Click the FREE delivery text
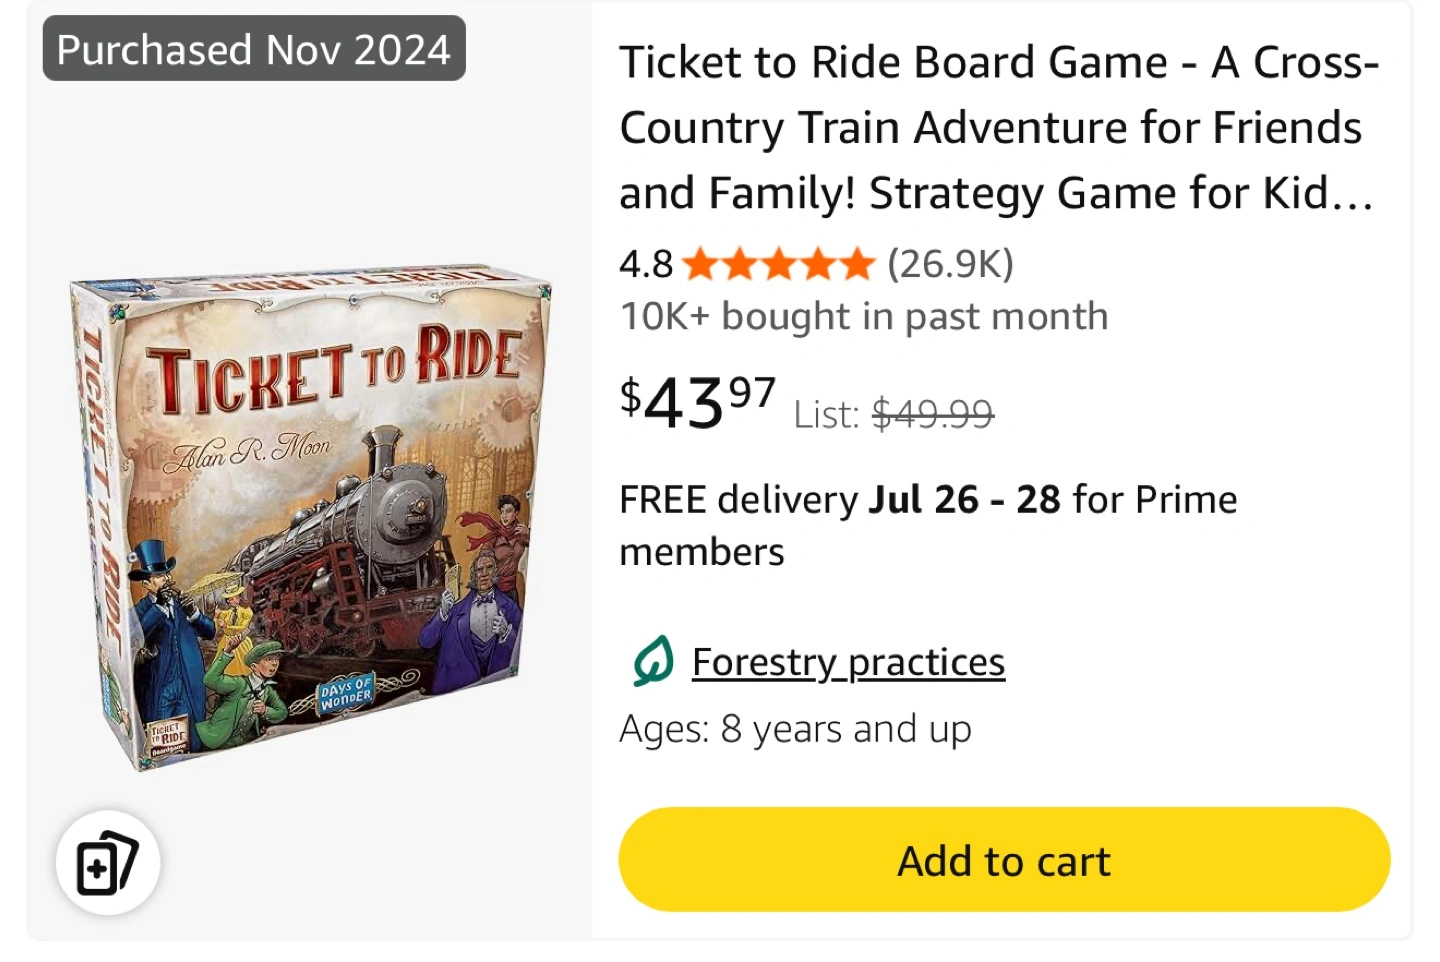Image resolution: width=1440 pixels, height=962 pixels. point(738,499)
